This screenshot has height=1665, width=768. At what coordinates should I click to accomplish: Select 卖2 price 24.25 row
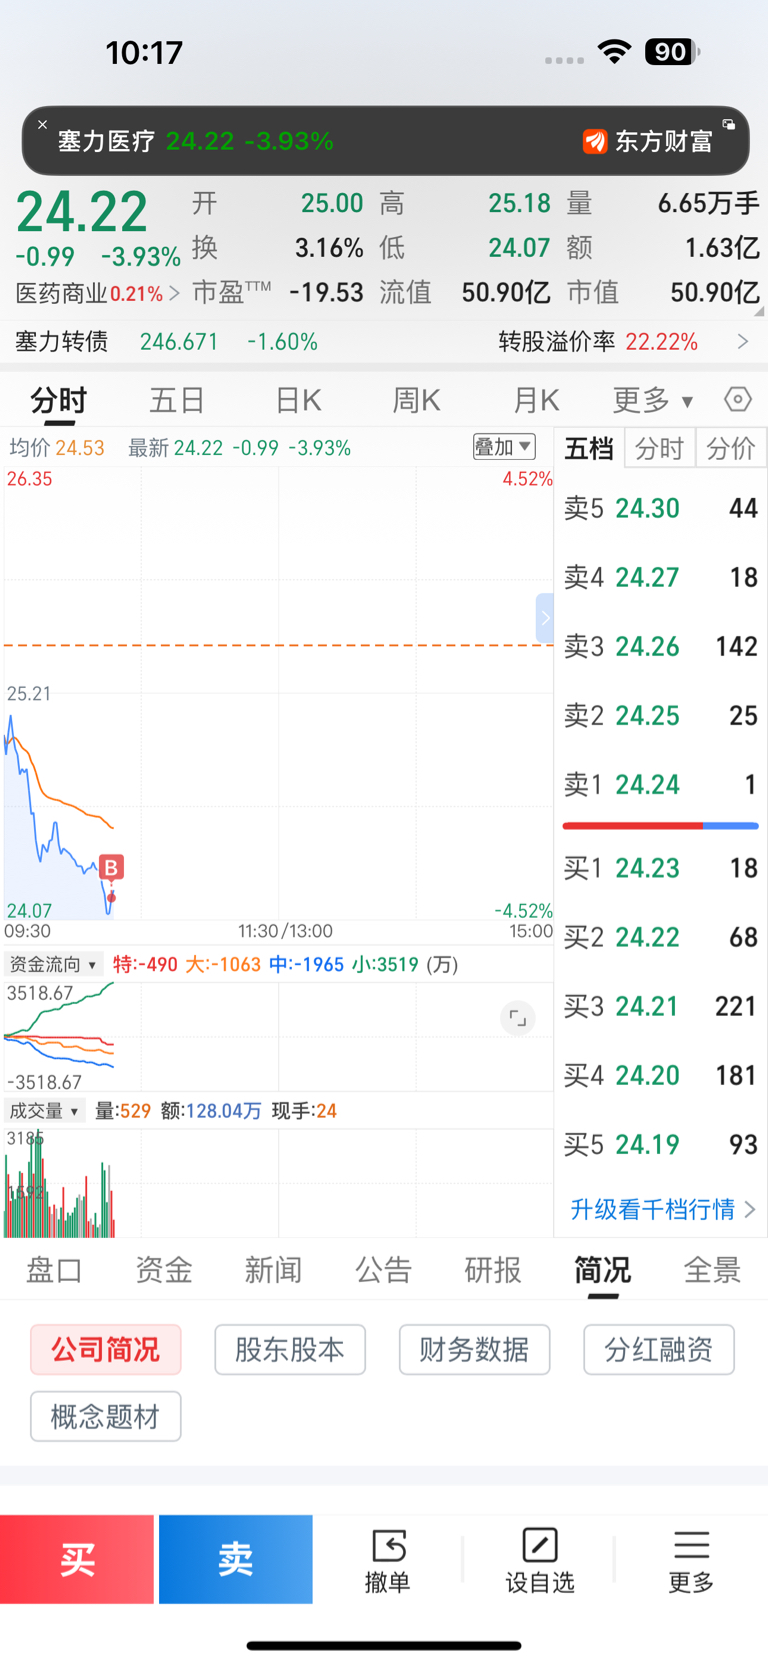pyautogui.click(x=661, y=715)
